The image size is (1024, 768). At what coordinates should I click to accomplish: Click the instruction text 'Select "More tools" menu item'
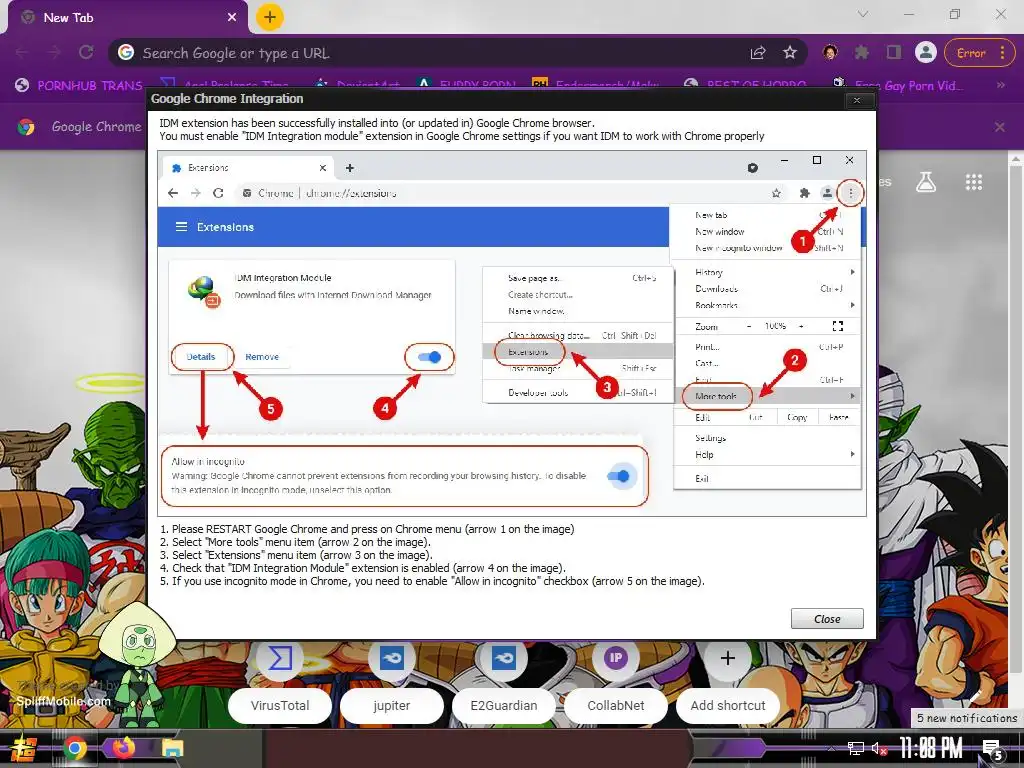coord(300,542)
